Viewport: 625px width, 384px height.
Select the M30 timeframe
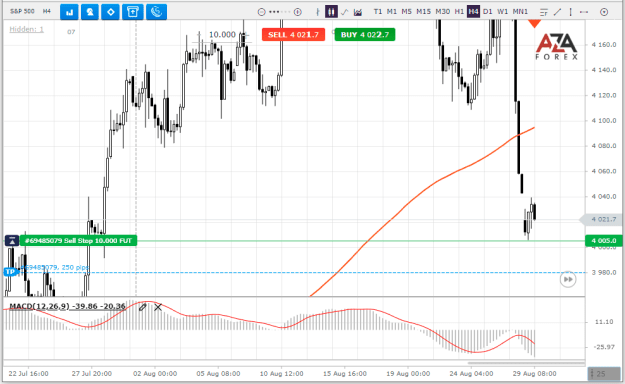click(442, 12)
